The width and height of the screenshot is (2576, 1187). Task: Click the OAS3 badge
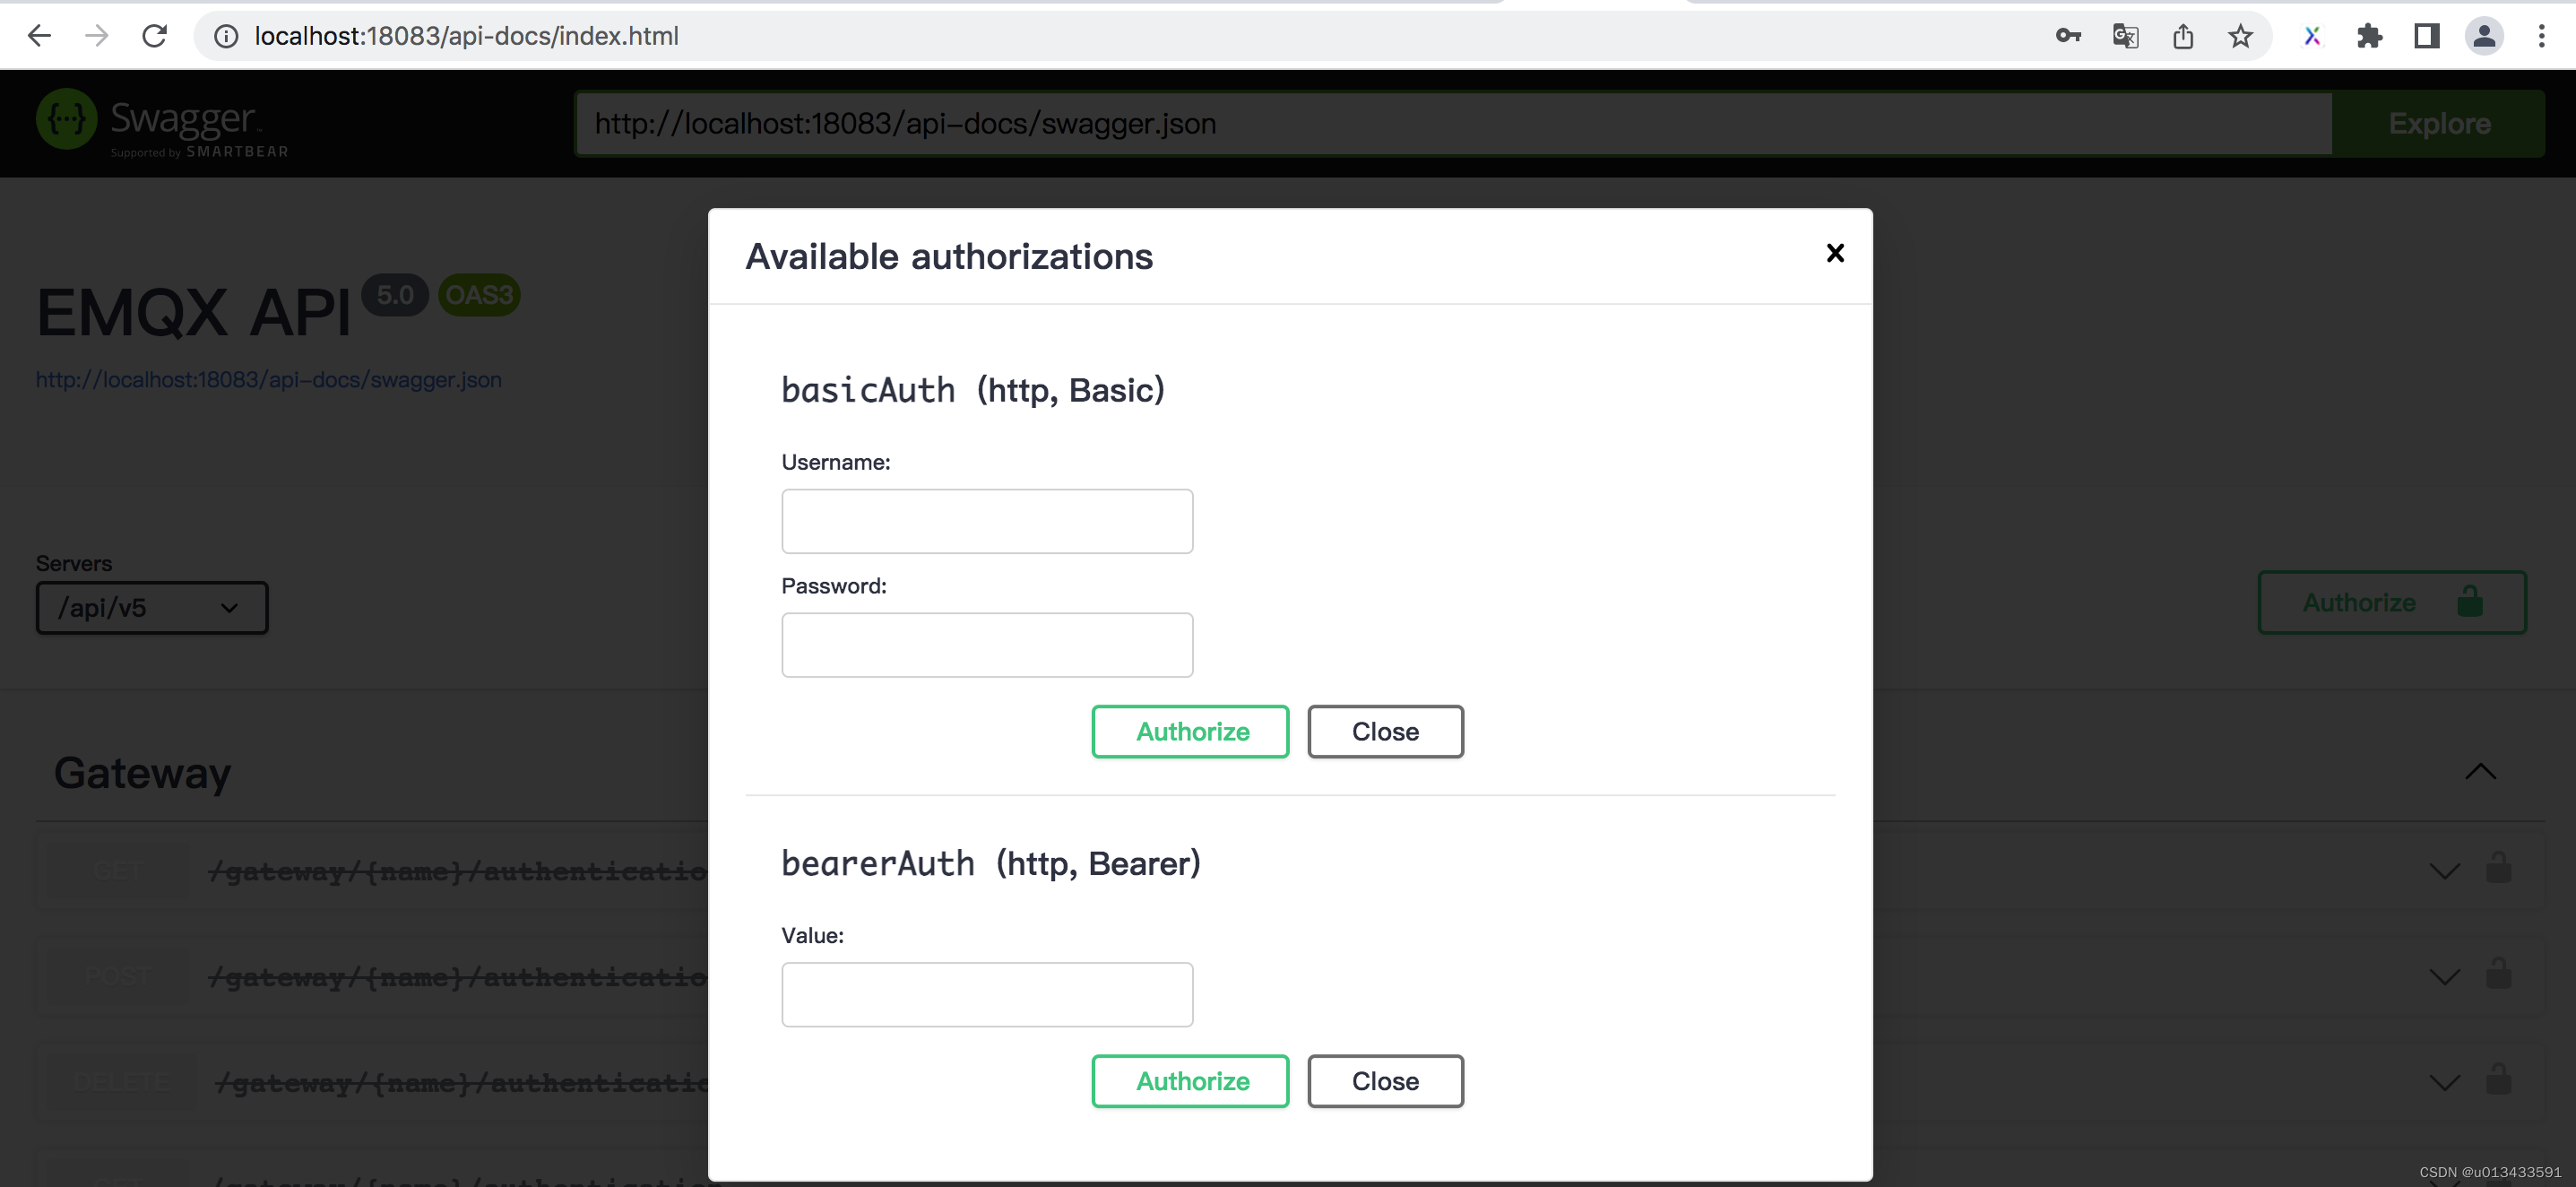coord(479,295)
